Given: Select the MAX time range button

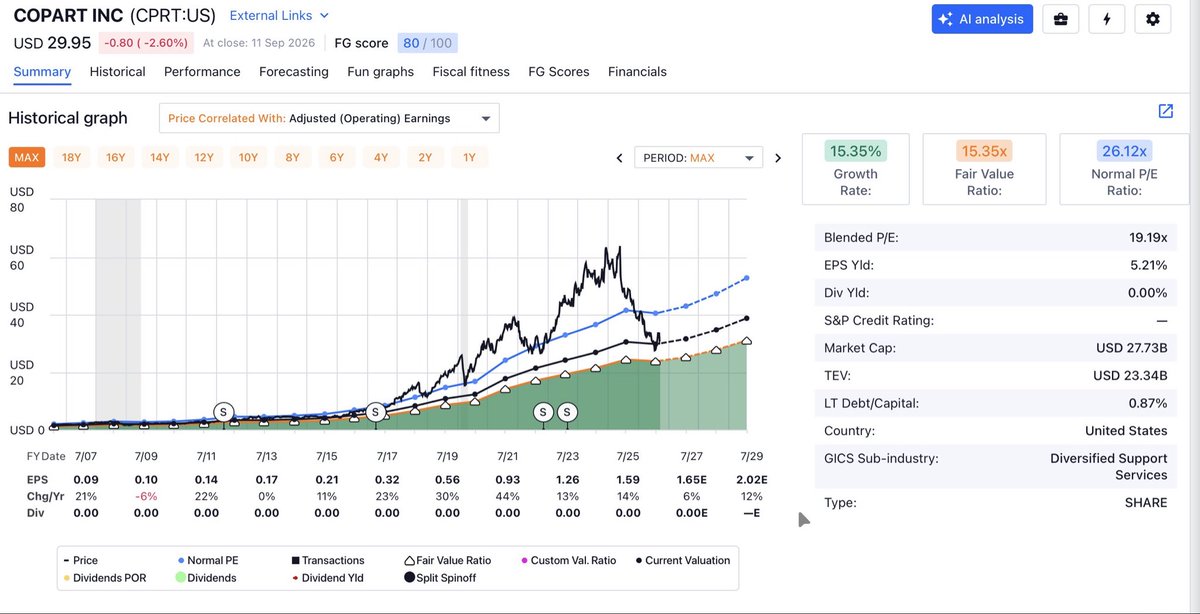Looking at the screenshot, I should [27, 157].
